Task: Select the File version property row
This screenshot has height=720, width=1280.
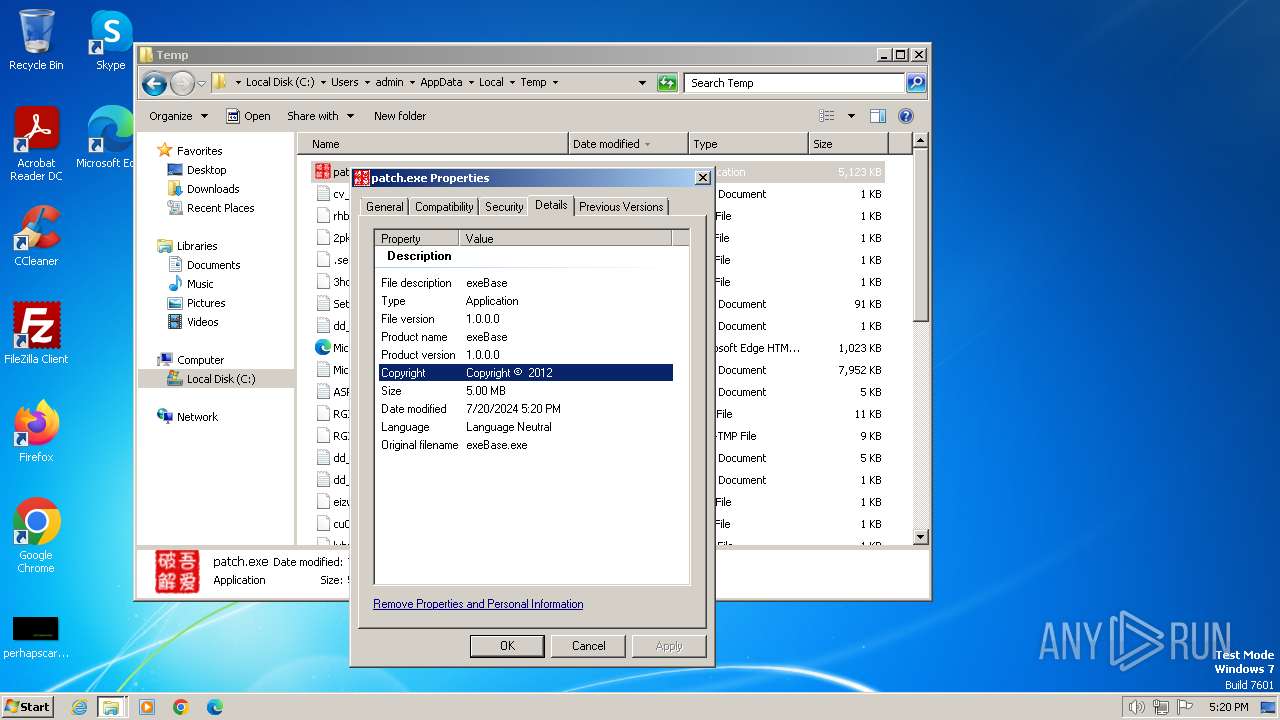Action: click(x=526, y=319)
